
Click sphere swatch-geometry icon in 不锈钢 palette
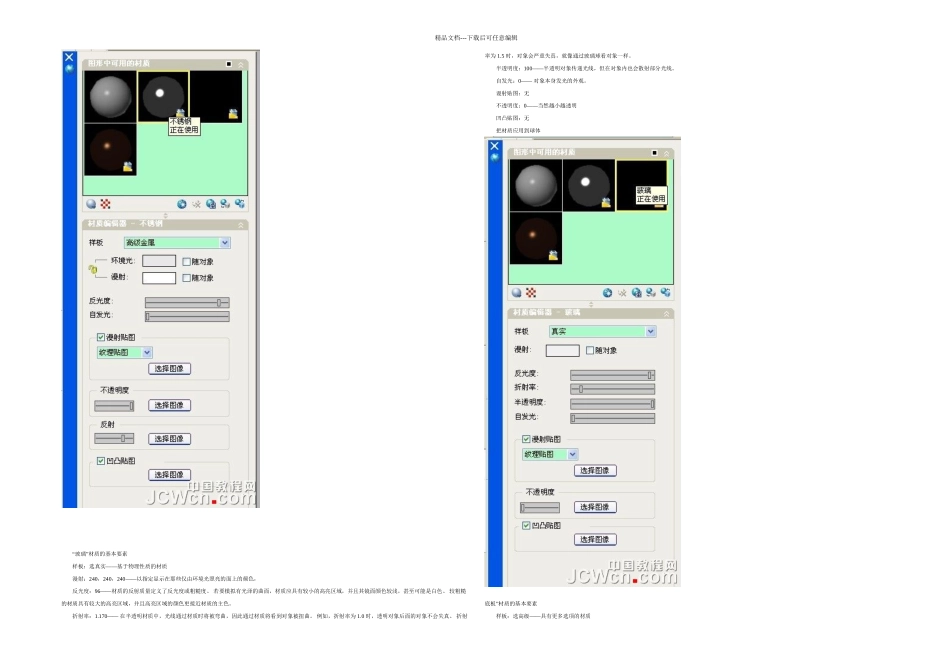(91, 204)
